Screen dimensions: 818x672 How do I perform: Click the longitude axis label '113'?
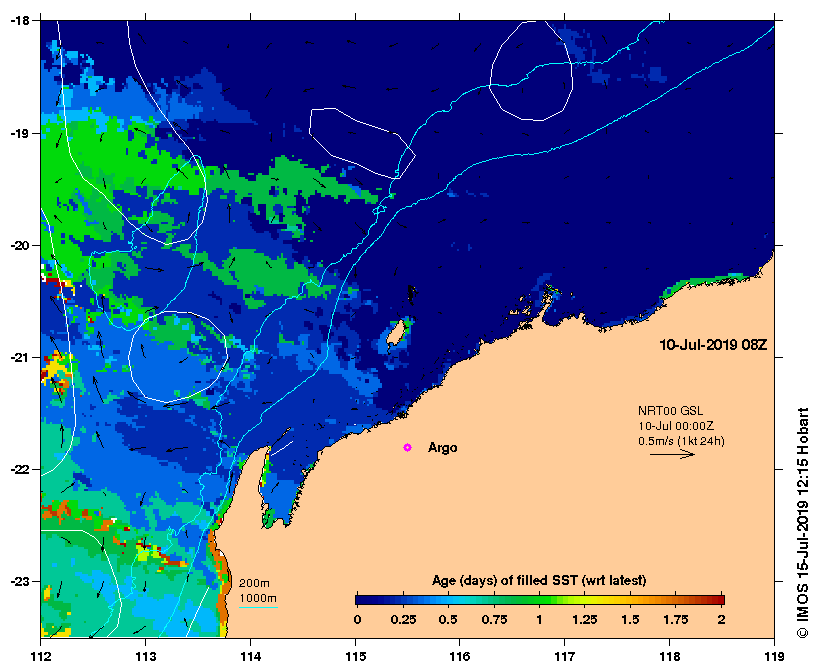(x=146, y=656)
